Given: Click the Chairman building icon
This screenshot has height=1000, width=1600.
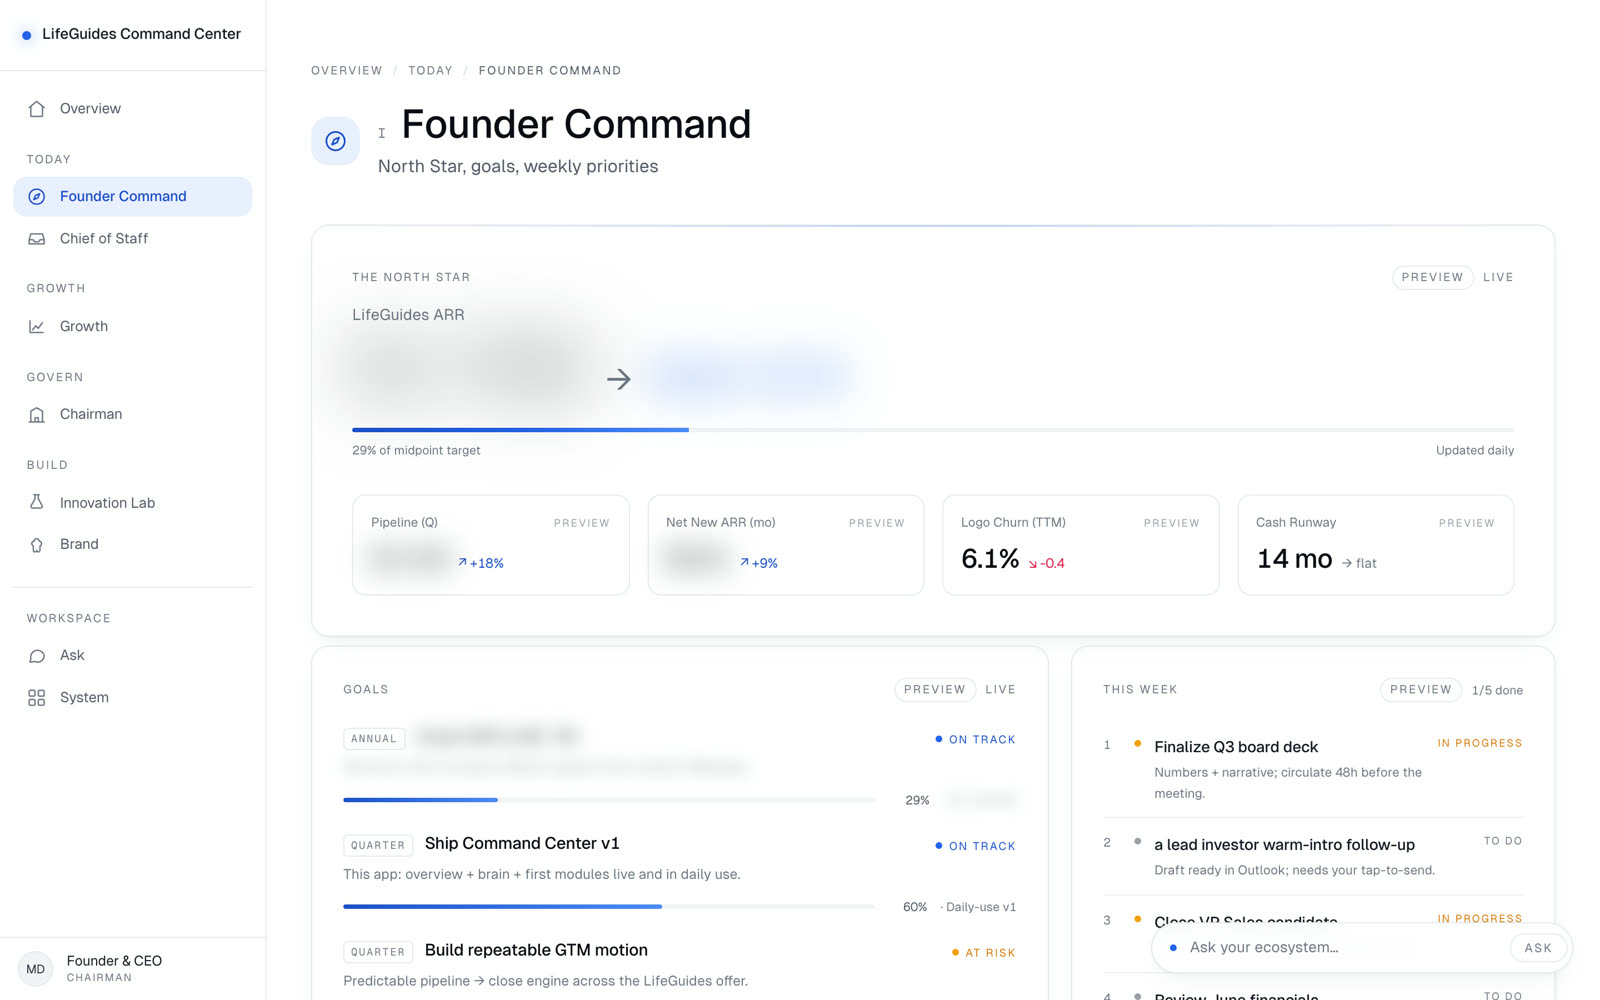Looking at the screenshot, I should coord(37,415).
